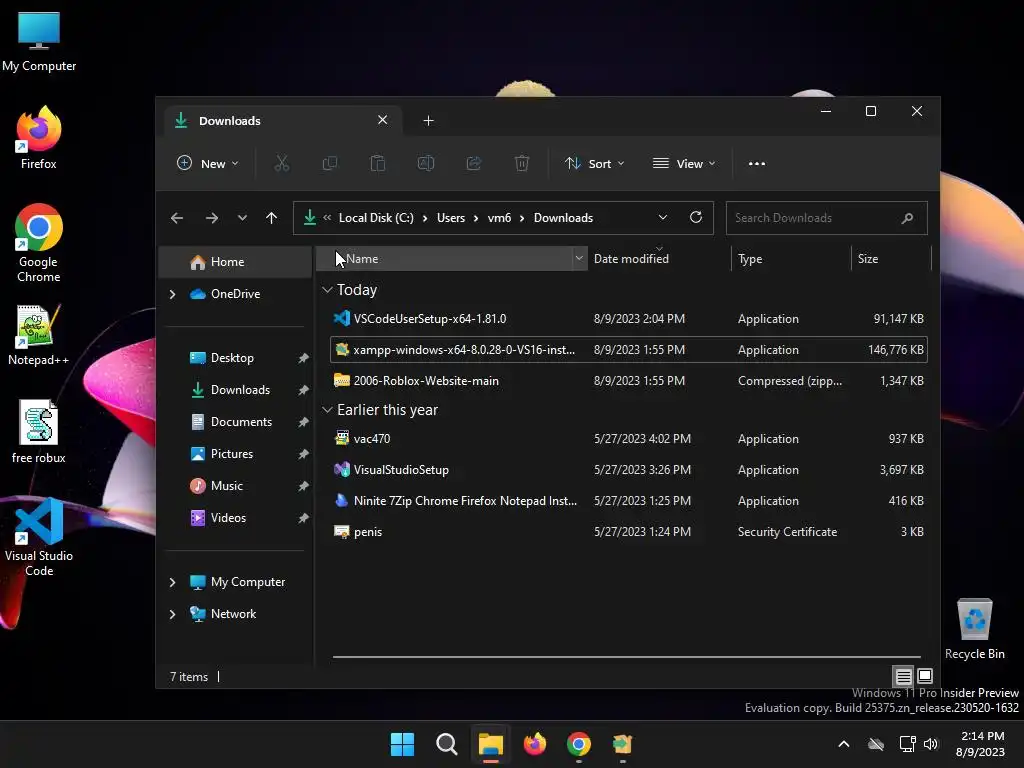Select the vac470 application
Screen dimensions: 1024x768
click(x=628, y=439)
